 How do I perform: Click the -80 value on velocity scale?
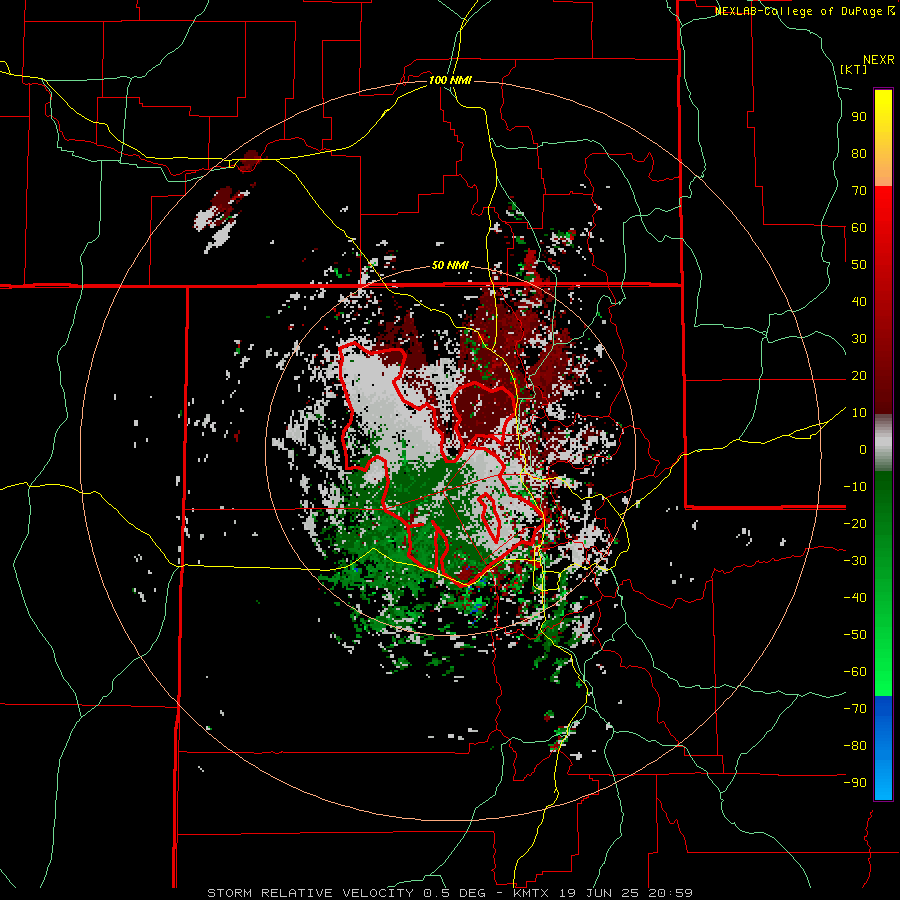click(855, 746)
